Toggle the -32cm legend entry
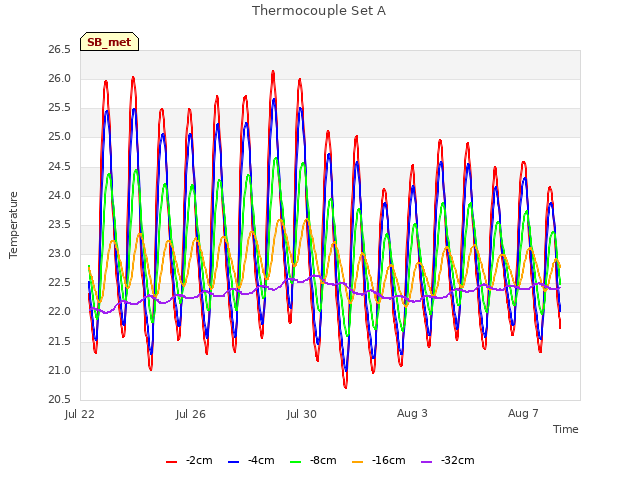This screenshot has height=480, width=640. 448,460
